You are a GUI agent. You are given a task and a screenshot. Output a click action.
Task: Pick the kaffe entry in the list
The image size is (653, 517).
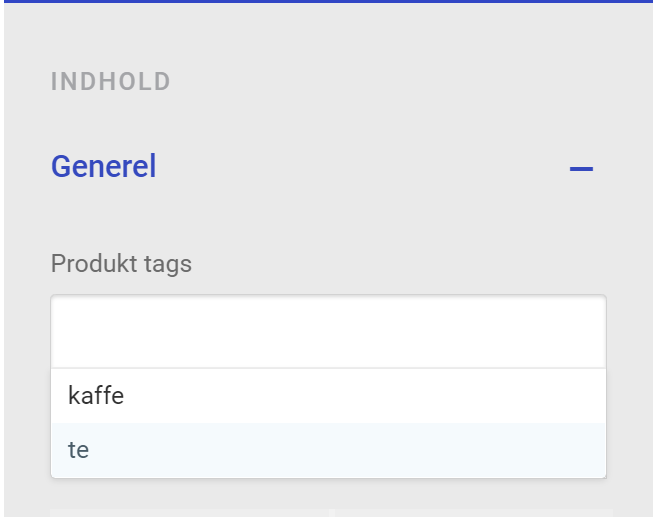click(96, 396)
